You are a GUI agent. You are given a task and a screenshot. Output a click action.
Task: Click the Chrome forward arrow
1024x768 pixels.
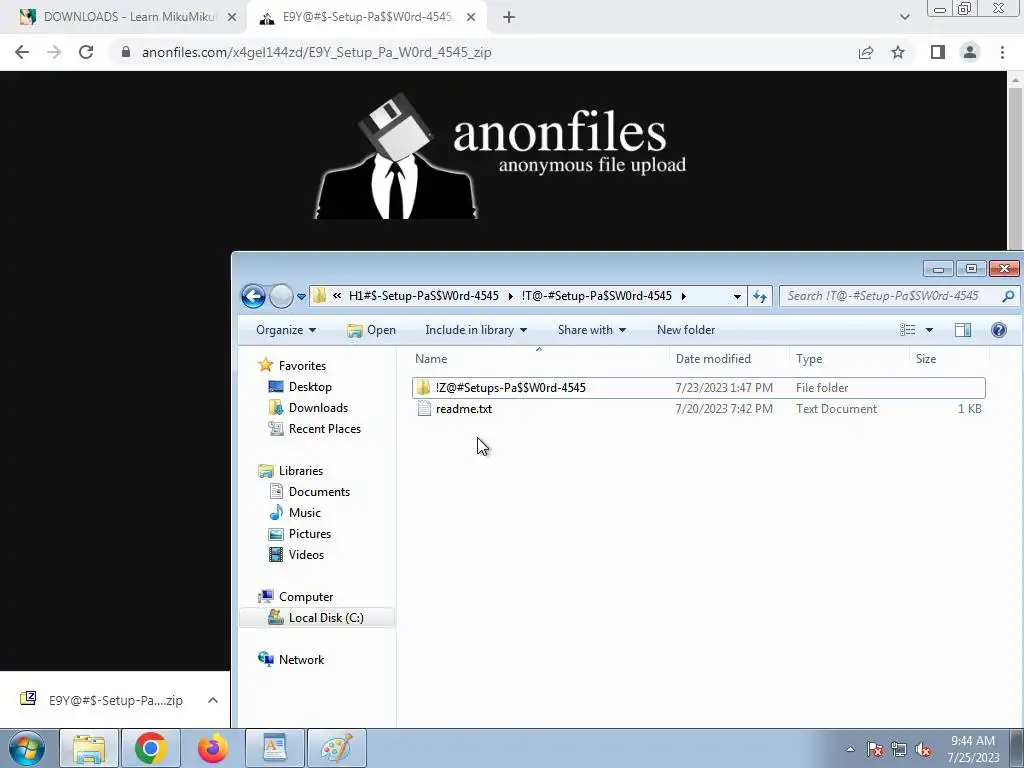tap(54, 52)
